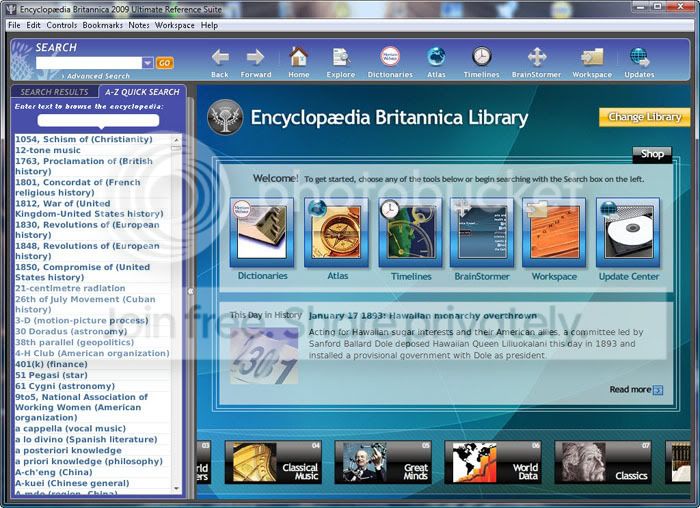Click the Updates globe toolbar icon
The image size is (700, 508).
[639, 57]
